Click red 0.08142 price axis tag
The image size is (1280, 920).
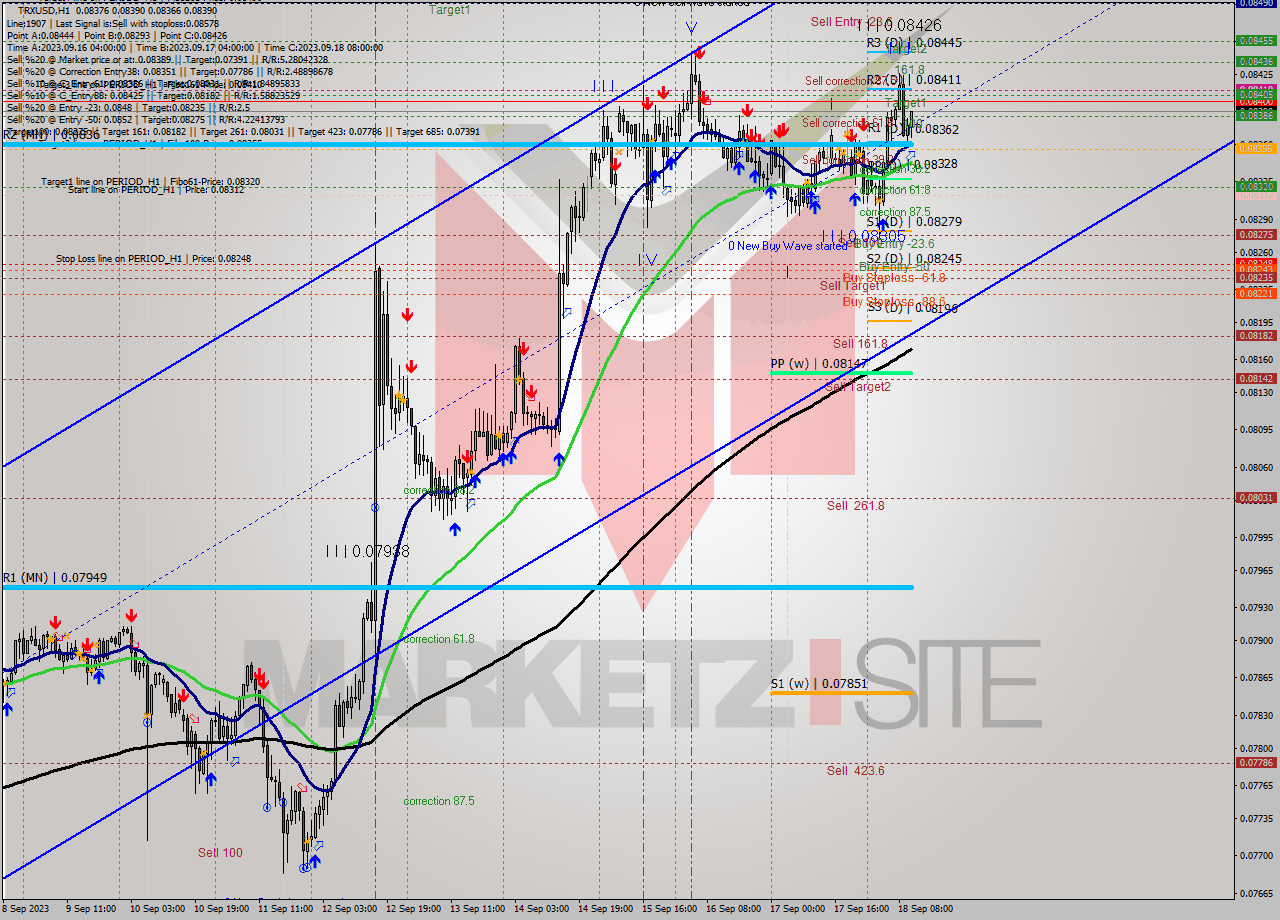pyautogui.click(x=1256, y=379)
